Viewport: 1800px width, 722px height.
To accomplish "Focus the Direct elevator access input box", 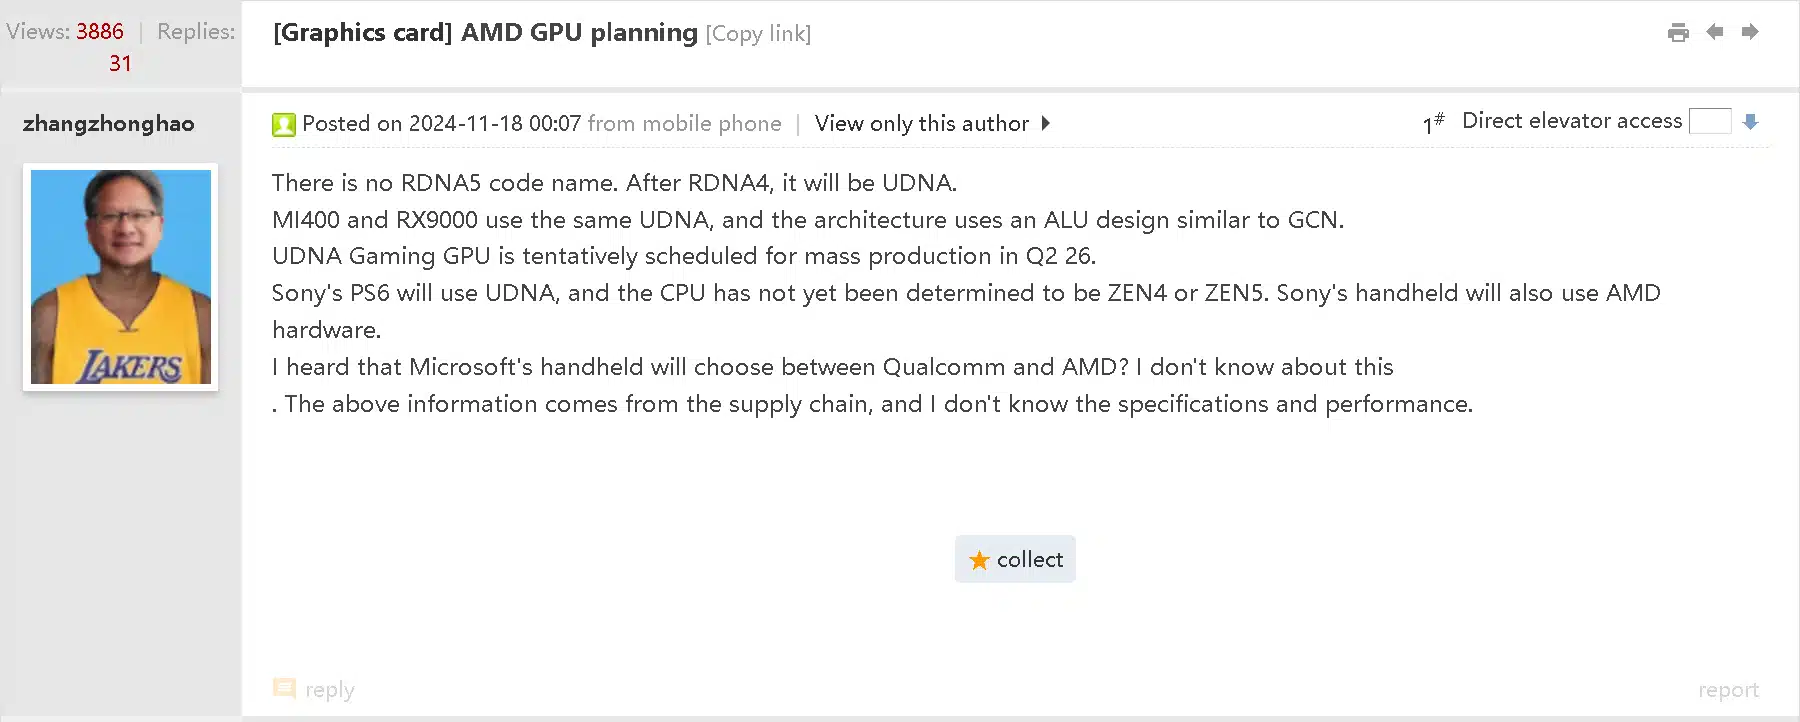I will coord(1709,121).
